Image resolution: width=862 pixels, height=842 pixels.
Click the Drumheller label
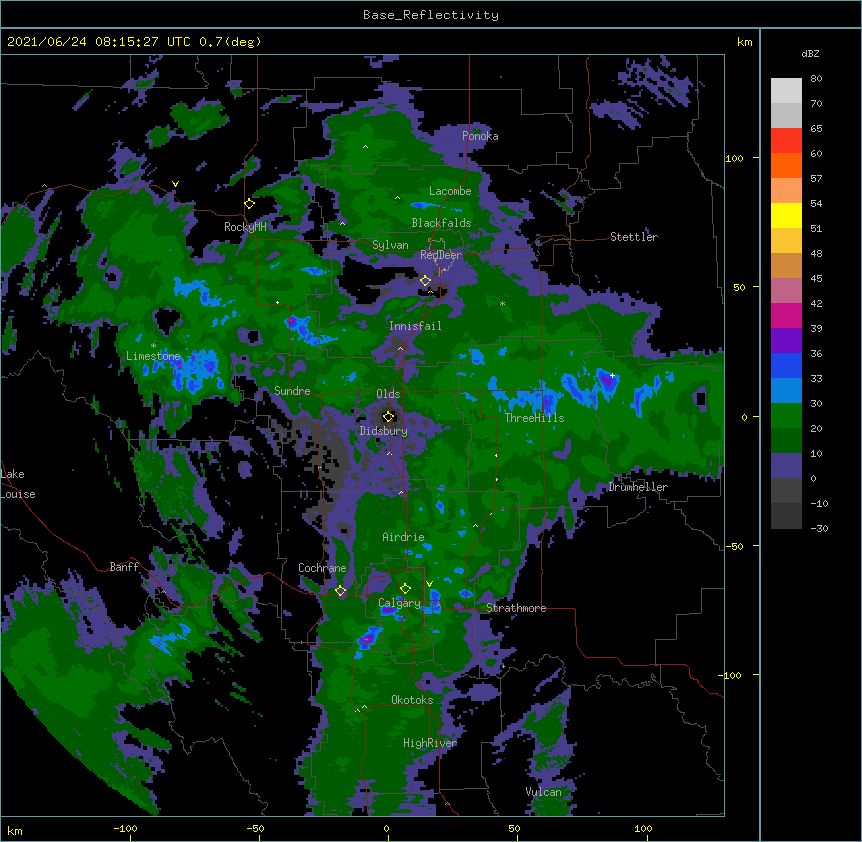tap(638, 487)
